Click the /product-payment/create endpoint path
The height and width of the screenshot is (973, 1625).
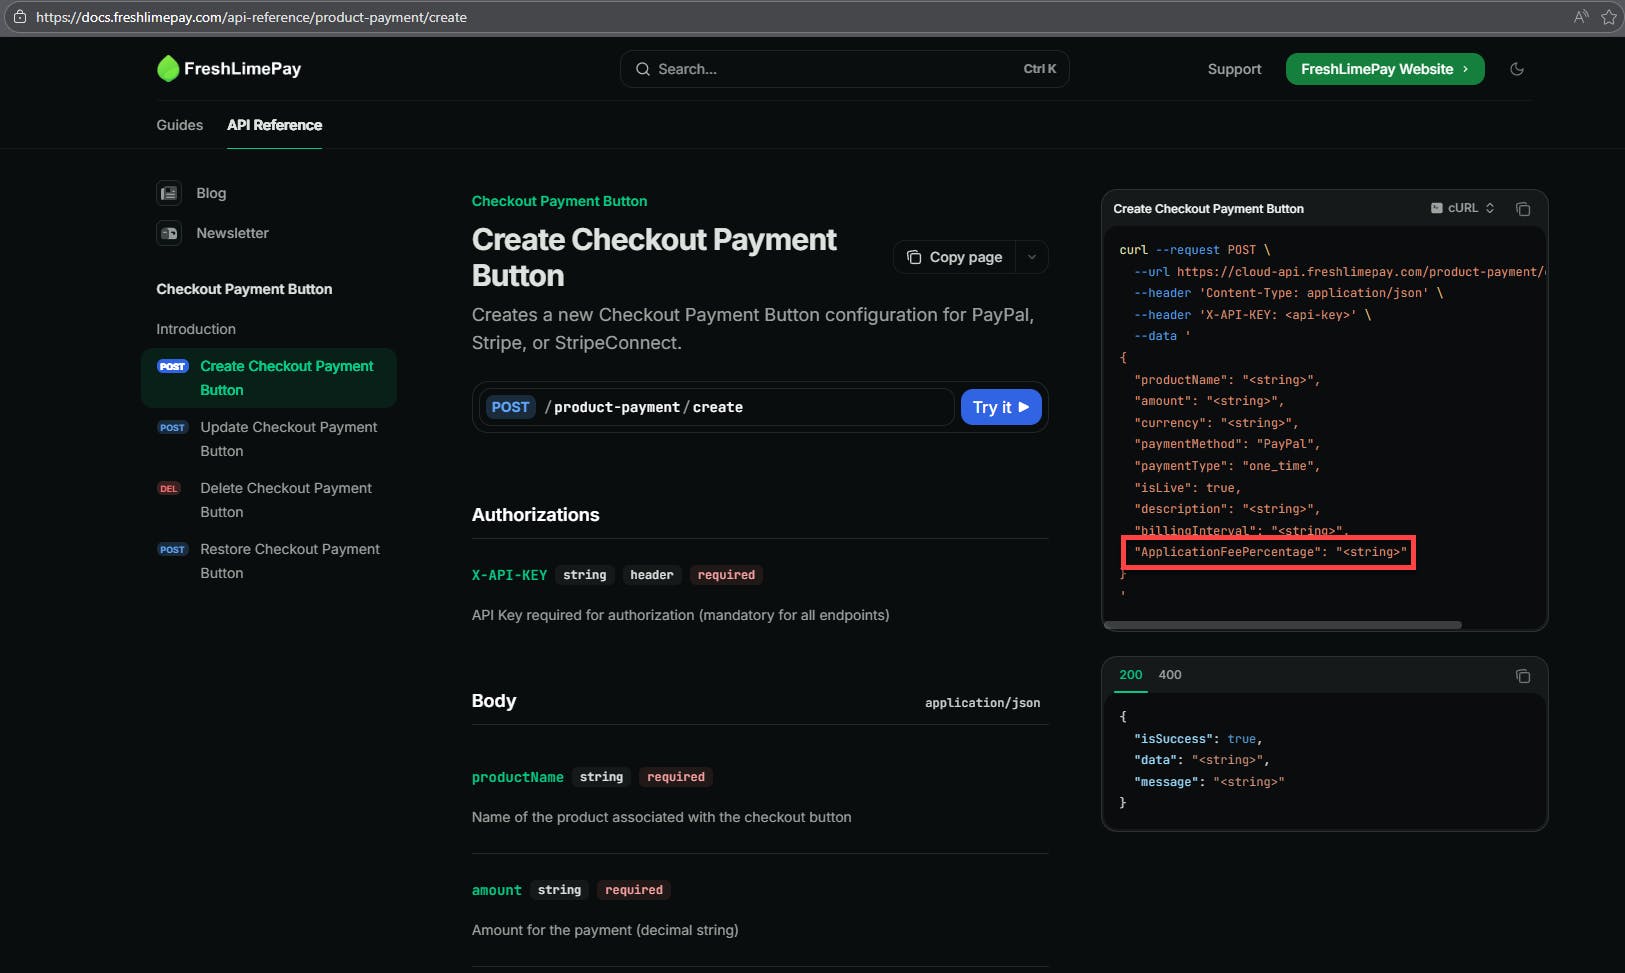[644, 407]
